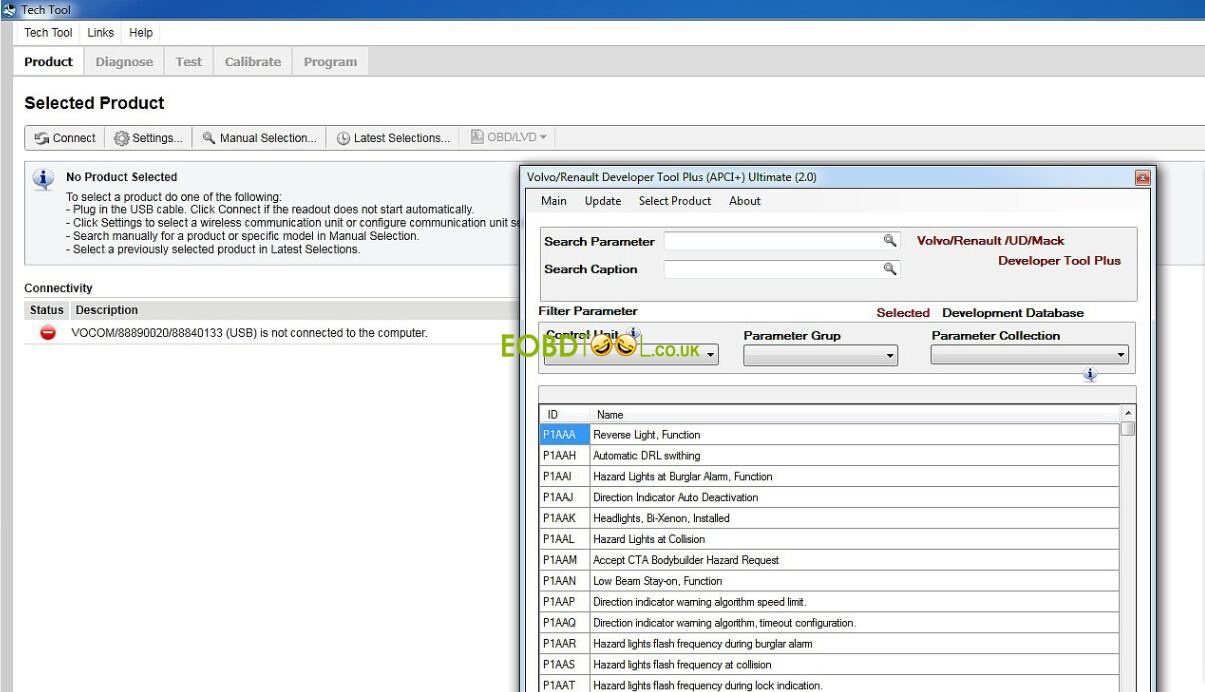Click the red disconnected status icon
1205x692 pixels.
(x=47, y=333)
